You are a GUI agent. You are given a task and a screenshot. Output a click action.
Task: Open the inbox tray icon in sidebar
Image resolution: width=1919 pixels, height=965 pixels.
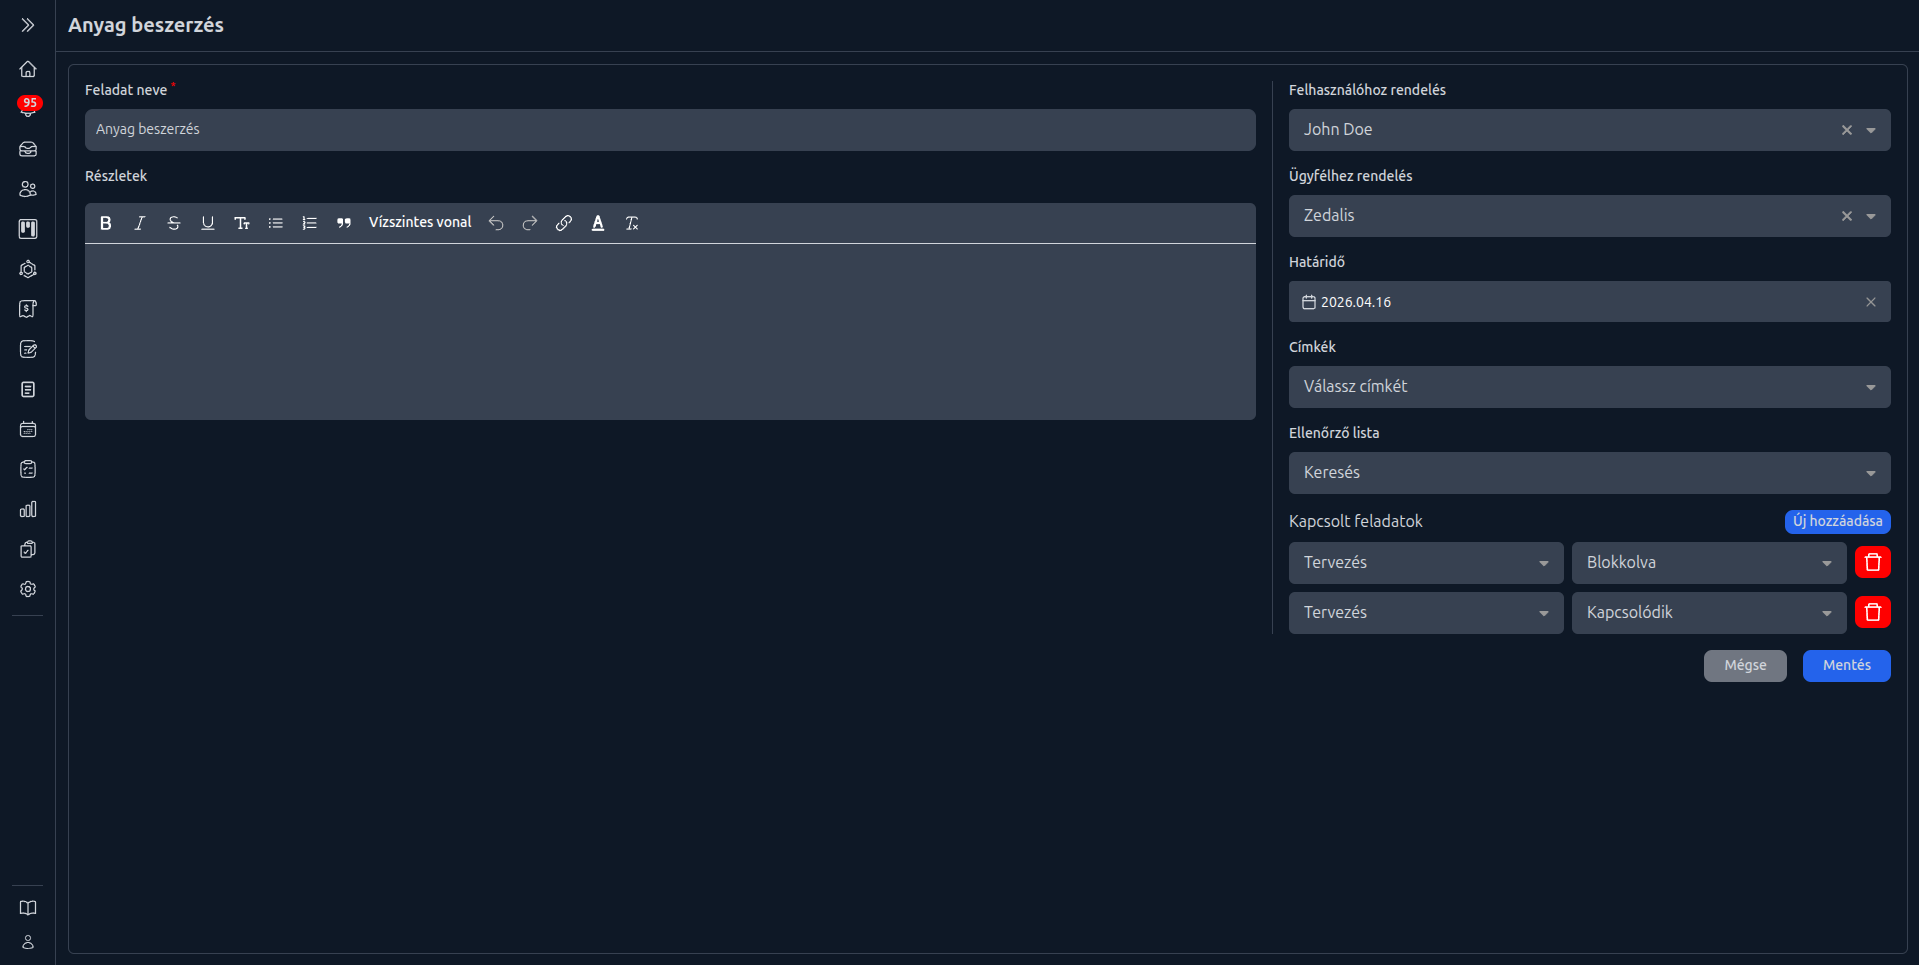pyautogui.click(x=28, y=149)
